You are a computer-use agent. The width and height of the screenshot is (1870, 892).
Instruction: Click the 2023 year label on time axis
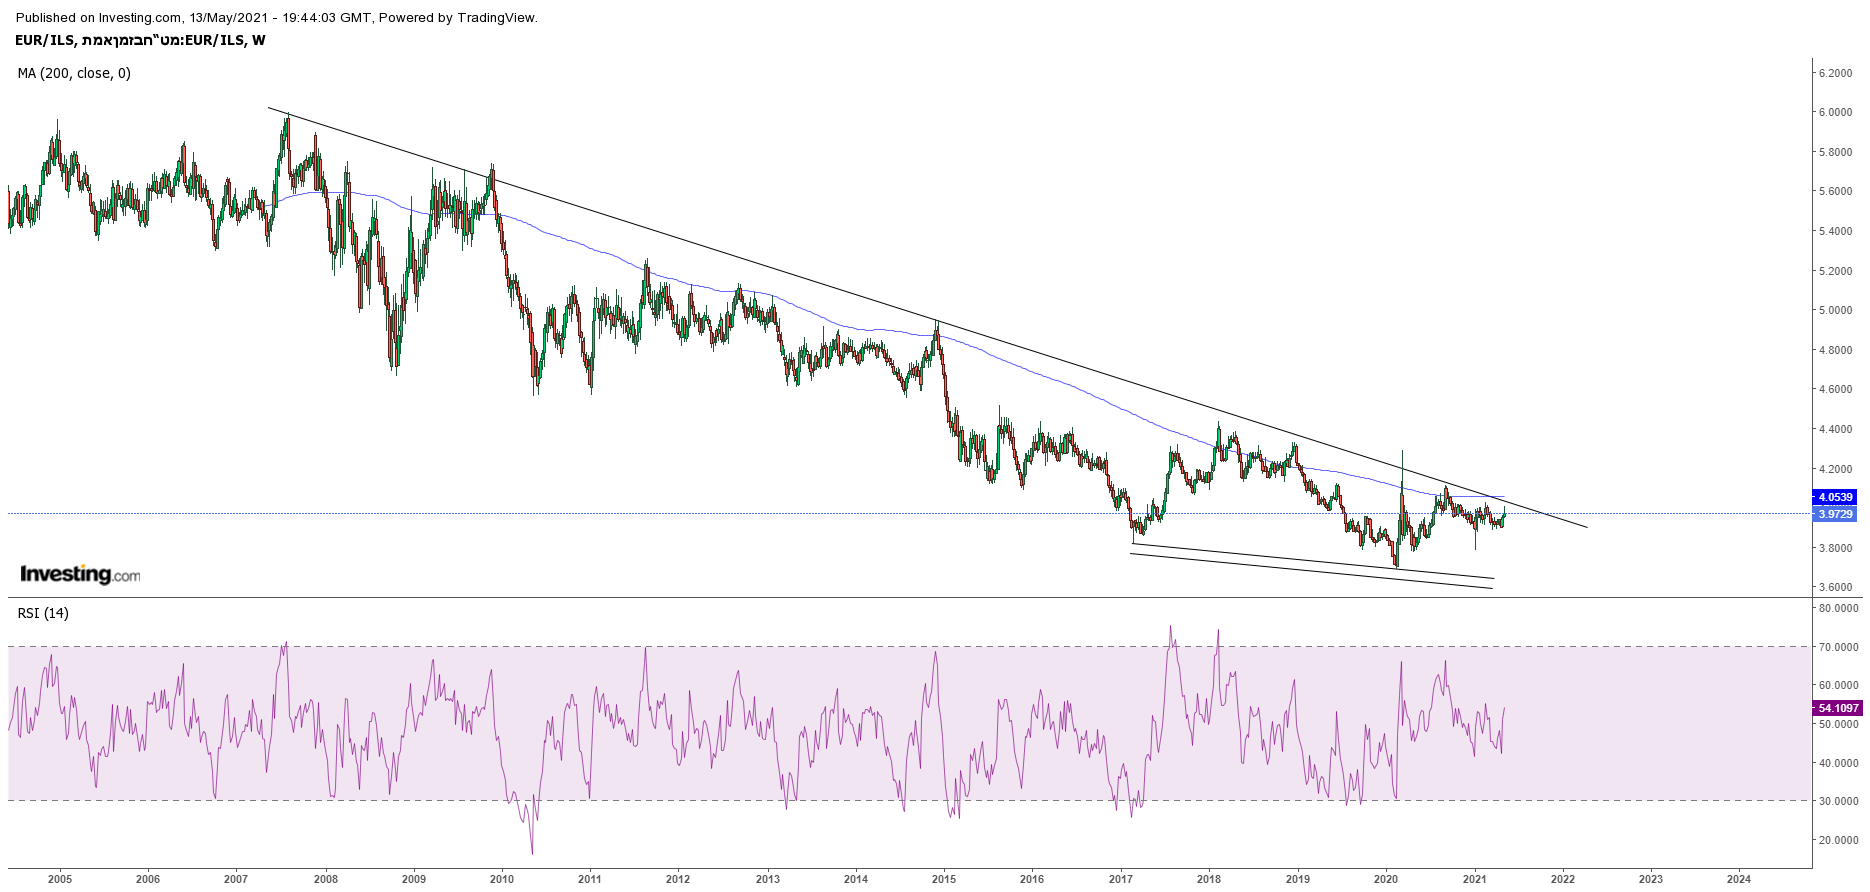1651,879
